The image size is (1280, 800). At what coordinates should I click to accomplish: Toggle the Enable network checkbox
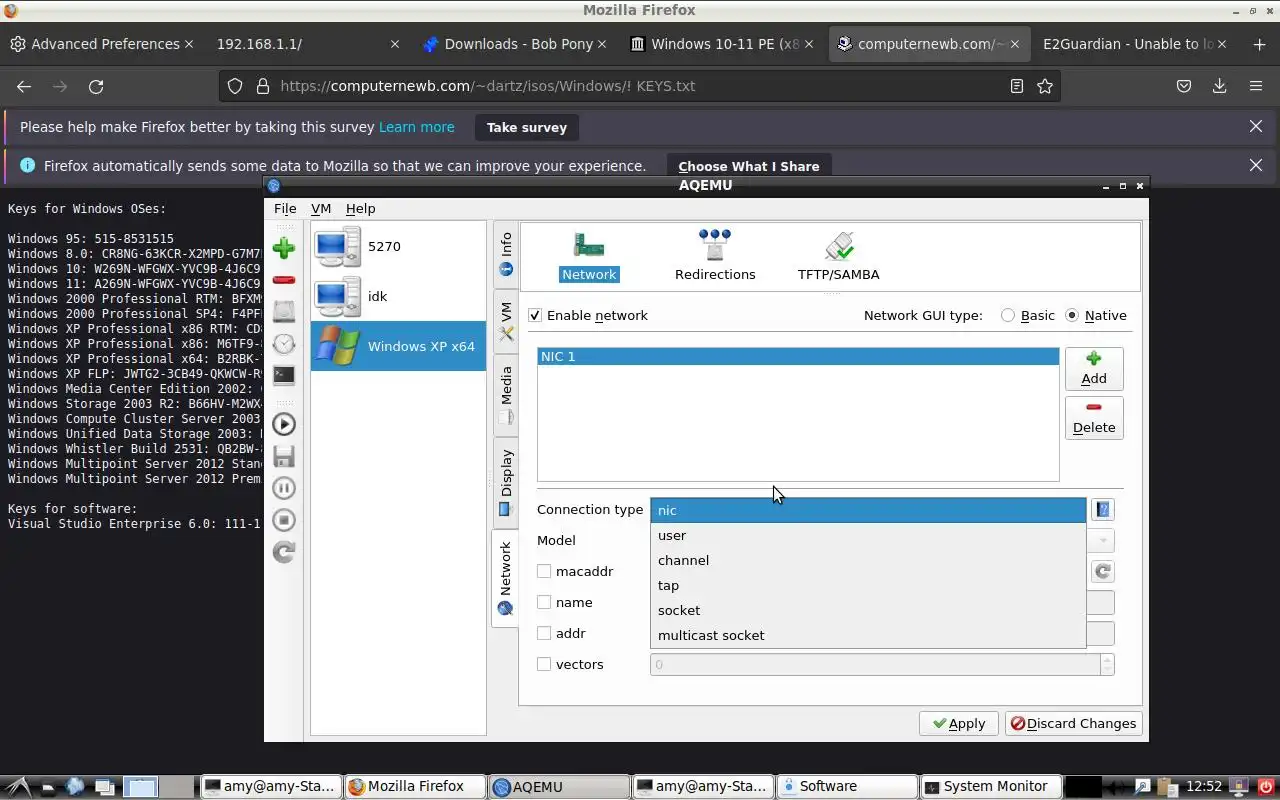tap(535, 315)
